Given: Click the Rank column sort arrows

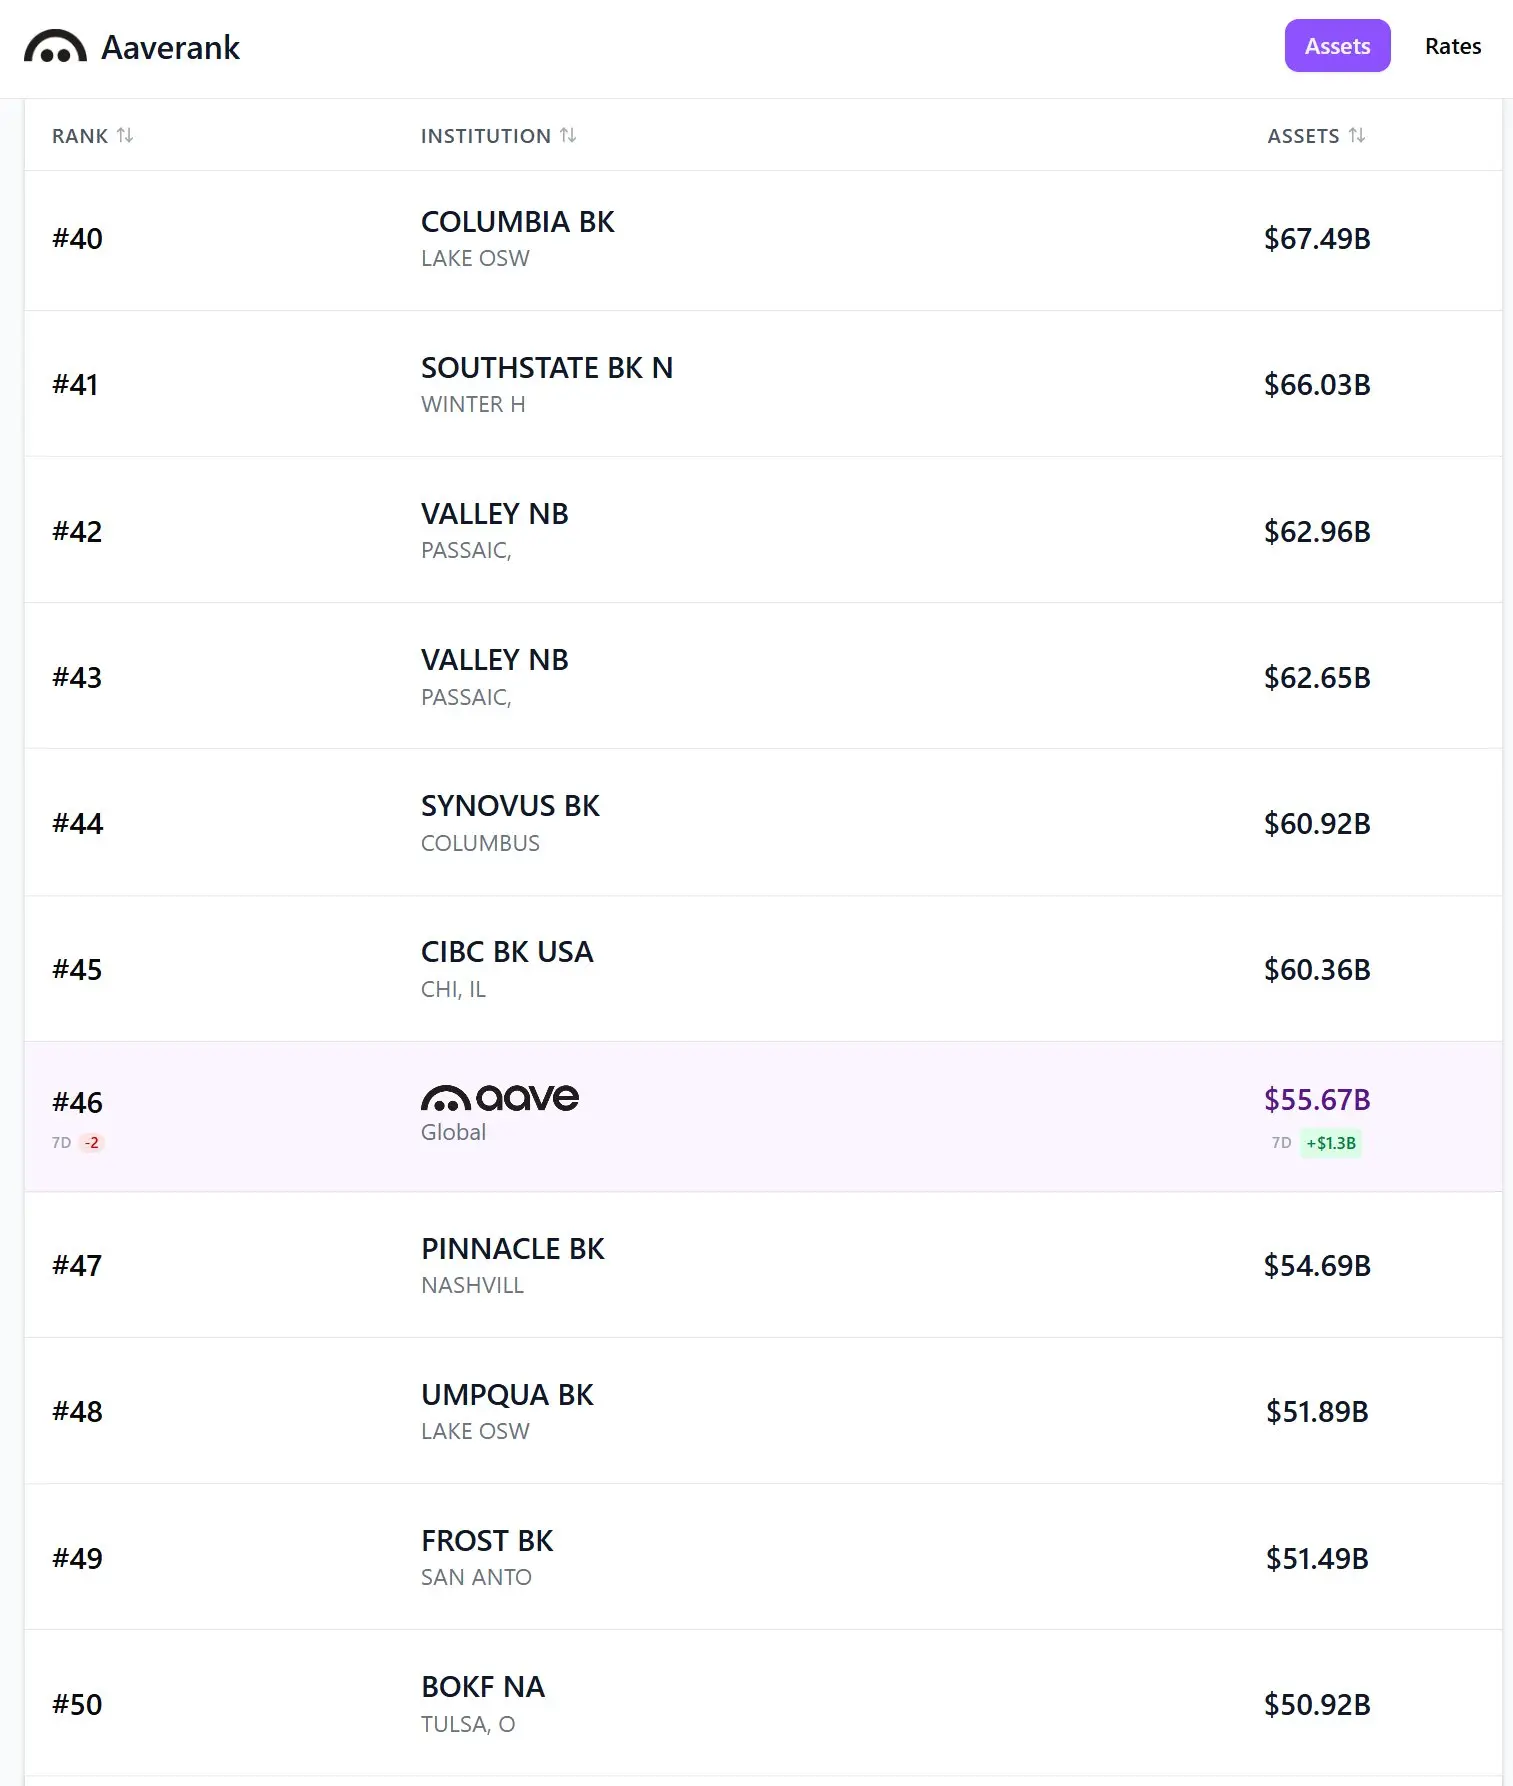Looking at the screenshot, I should 125,135.
